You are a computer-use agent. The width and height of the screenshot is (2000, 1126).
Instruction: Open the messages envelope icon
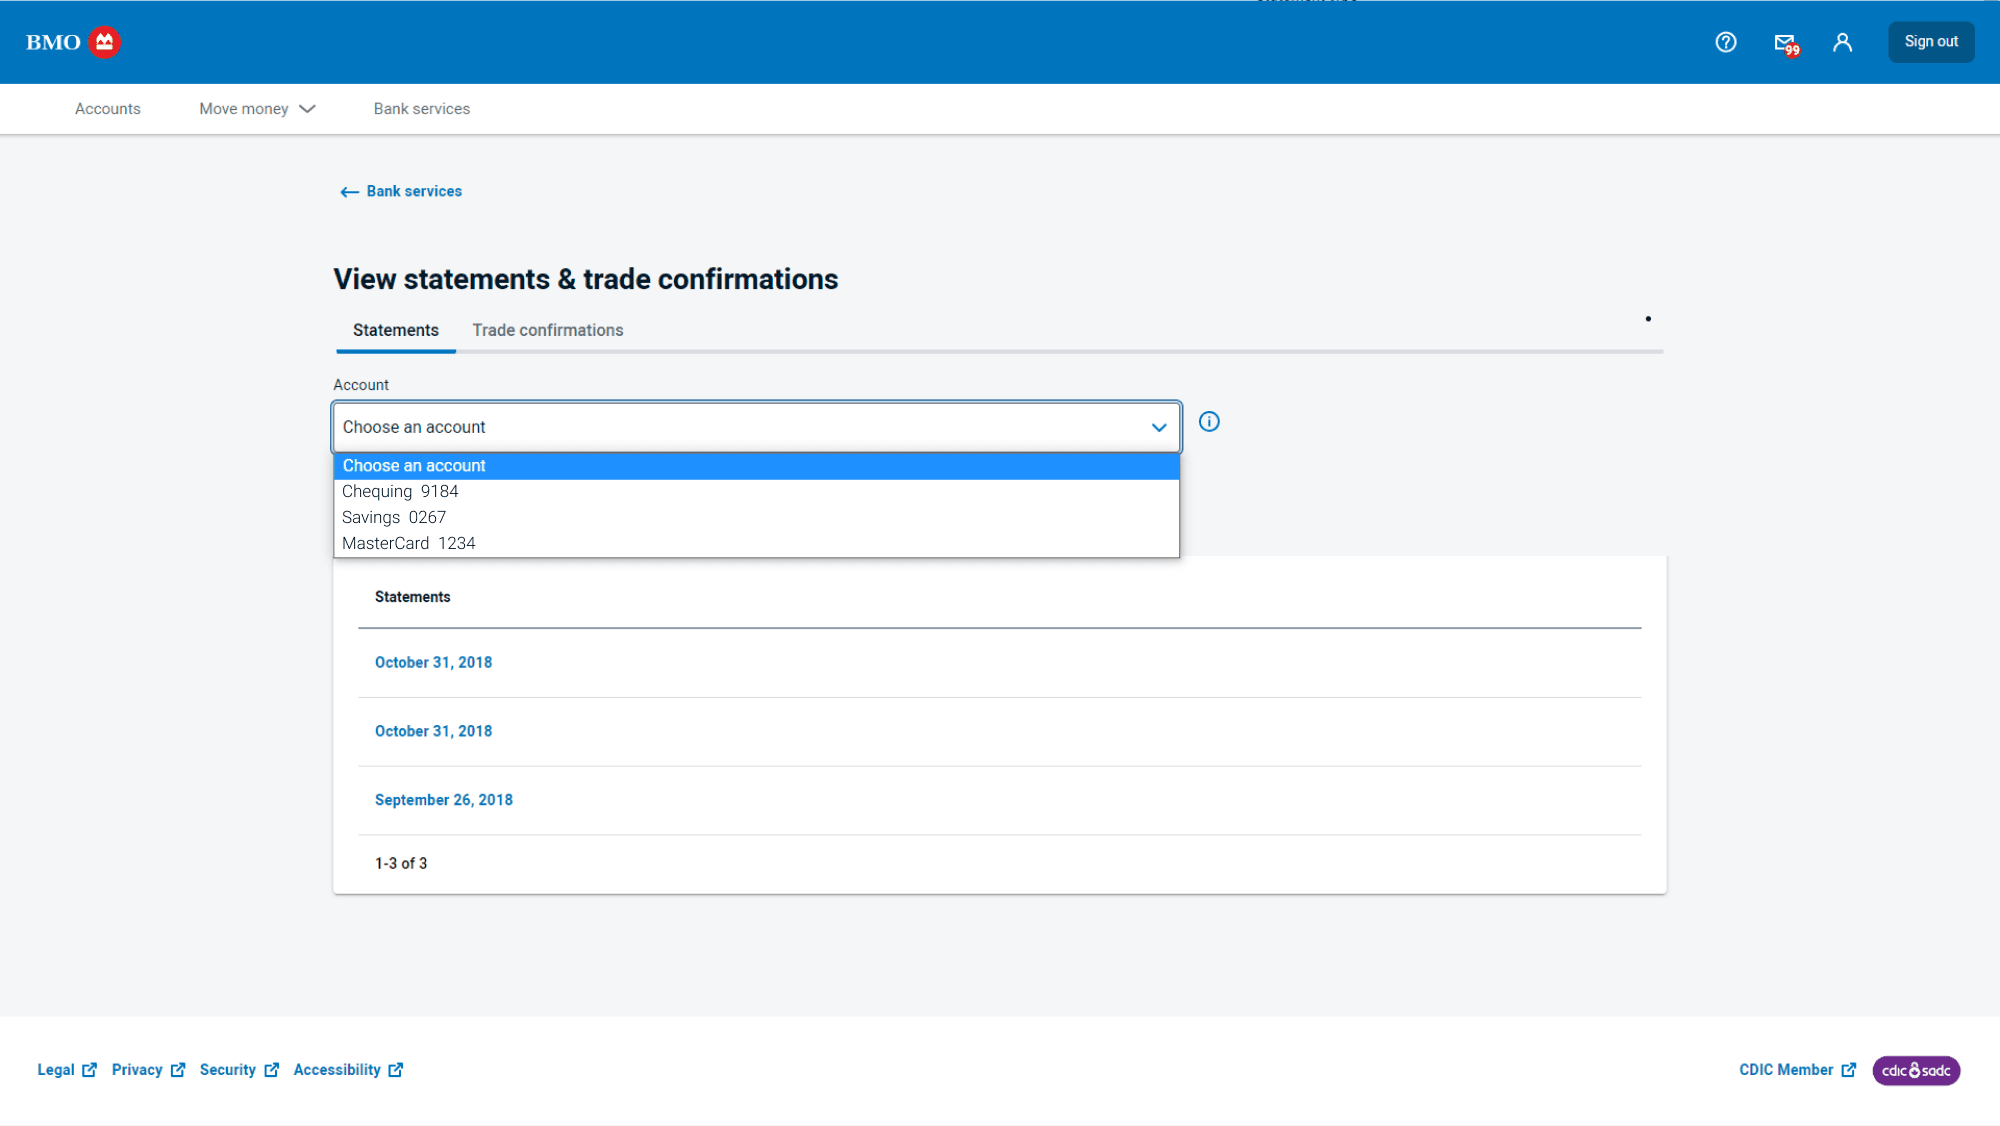pos(1786,43)
